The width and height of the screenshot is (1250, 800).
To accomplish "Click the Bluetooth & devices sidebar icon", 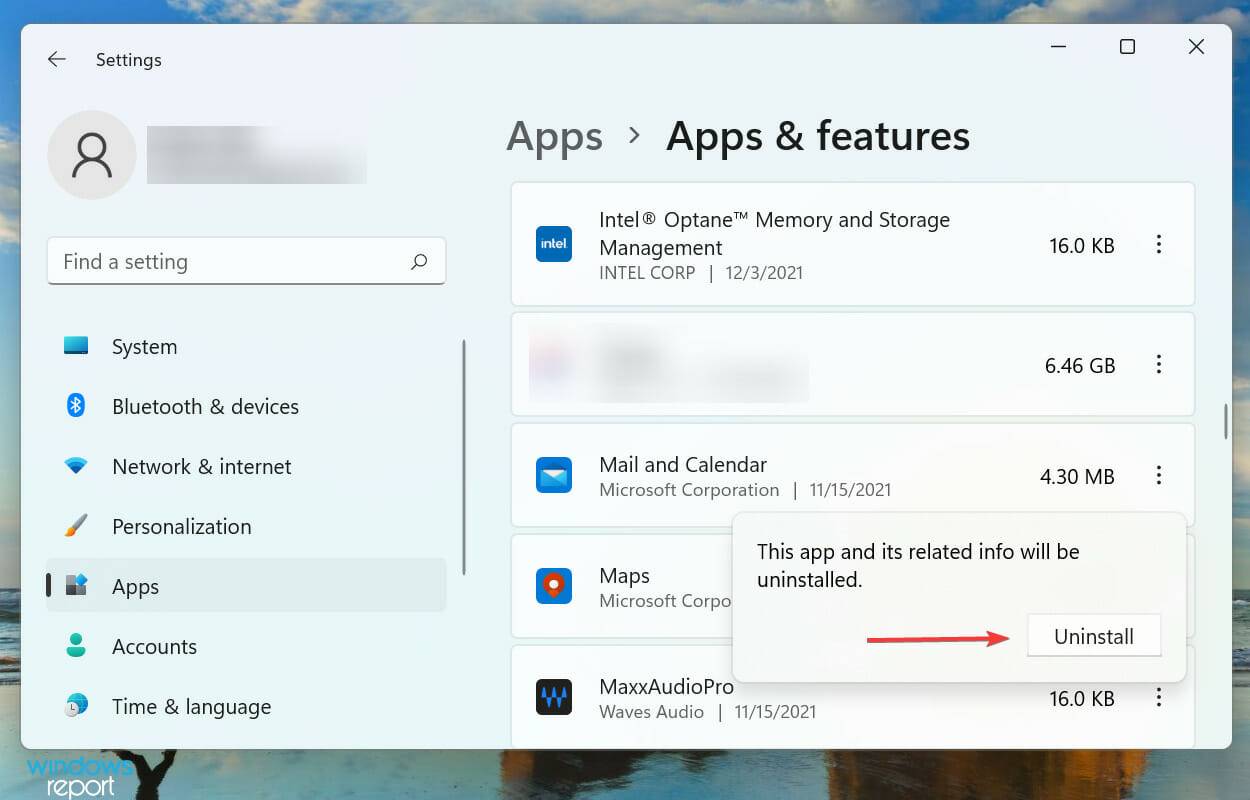I will point(75,406).
